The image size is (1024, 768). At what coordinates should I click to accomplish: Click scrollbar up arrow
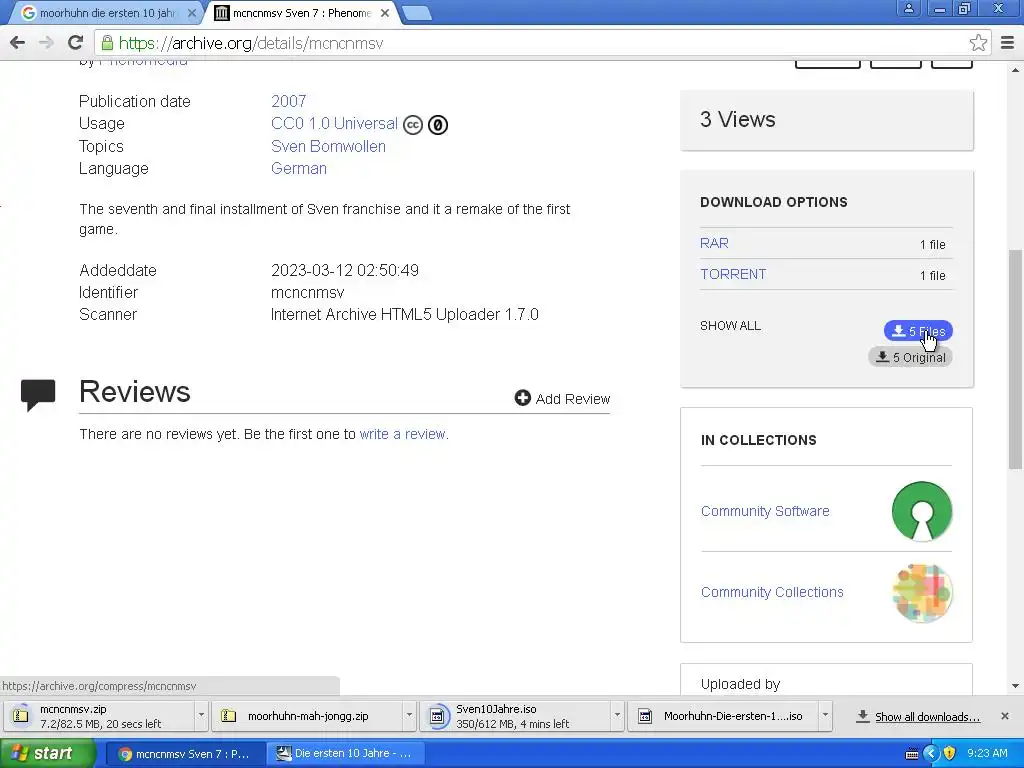[1015, 69]
